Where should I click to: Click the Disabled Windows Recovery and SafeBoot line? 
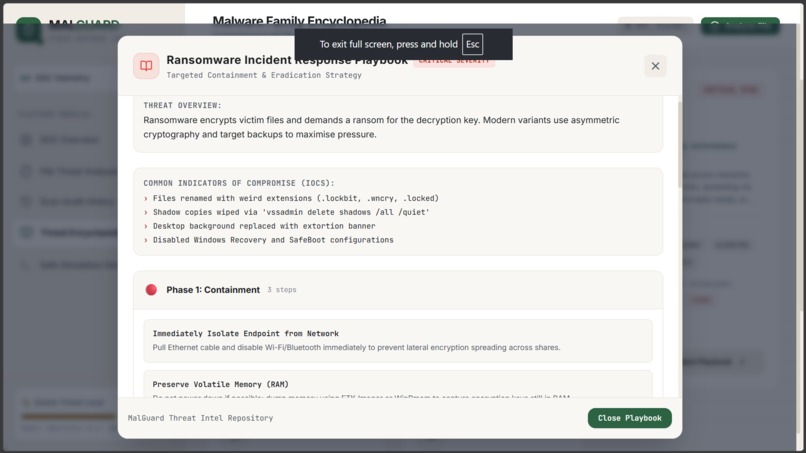point(273,240)
